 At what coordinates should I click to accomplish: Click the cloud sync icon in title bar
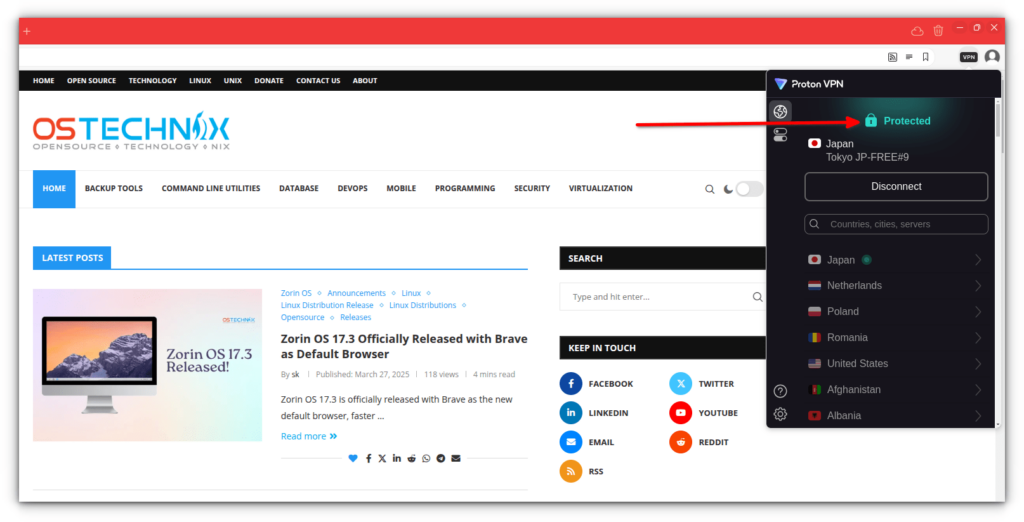[917, 31]
